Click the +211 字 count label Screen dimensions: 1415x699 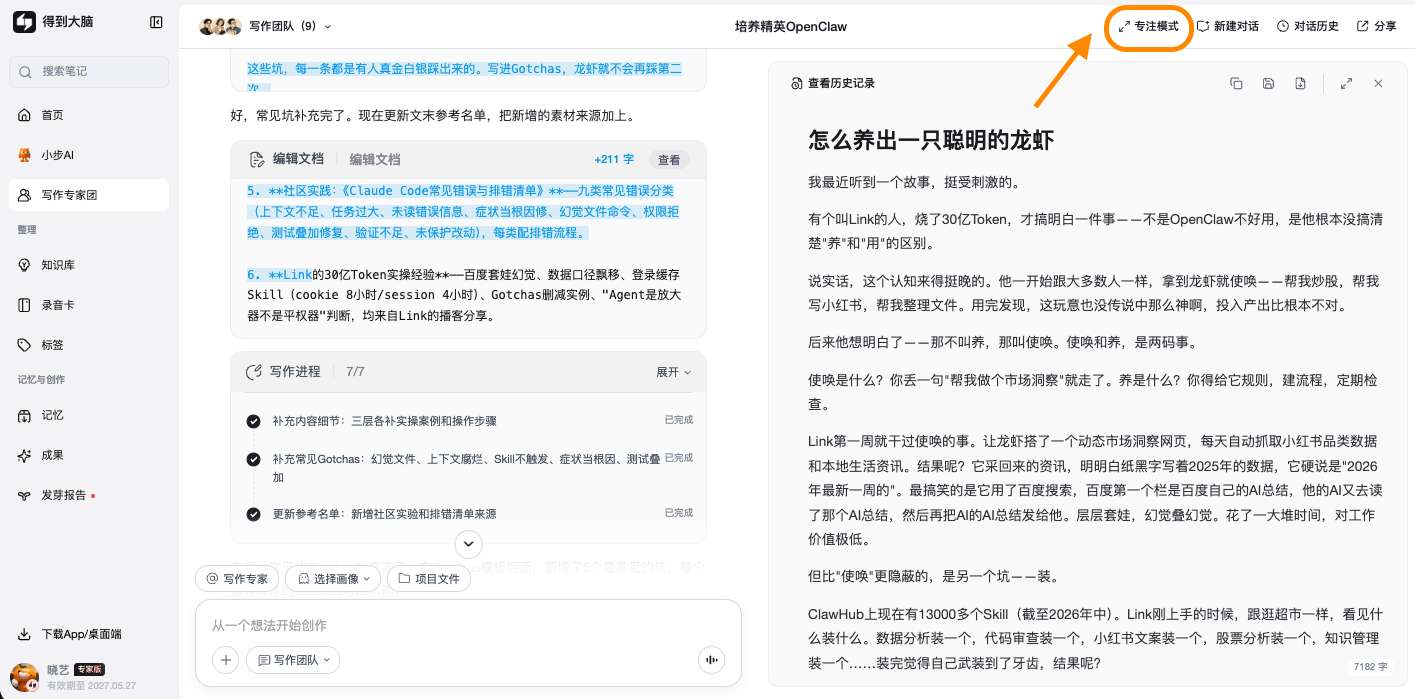point(614,160)
